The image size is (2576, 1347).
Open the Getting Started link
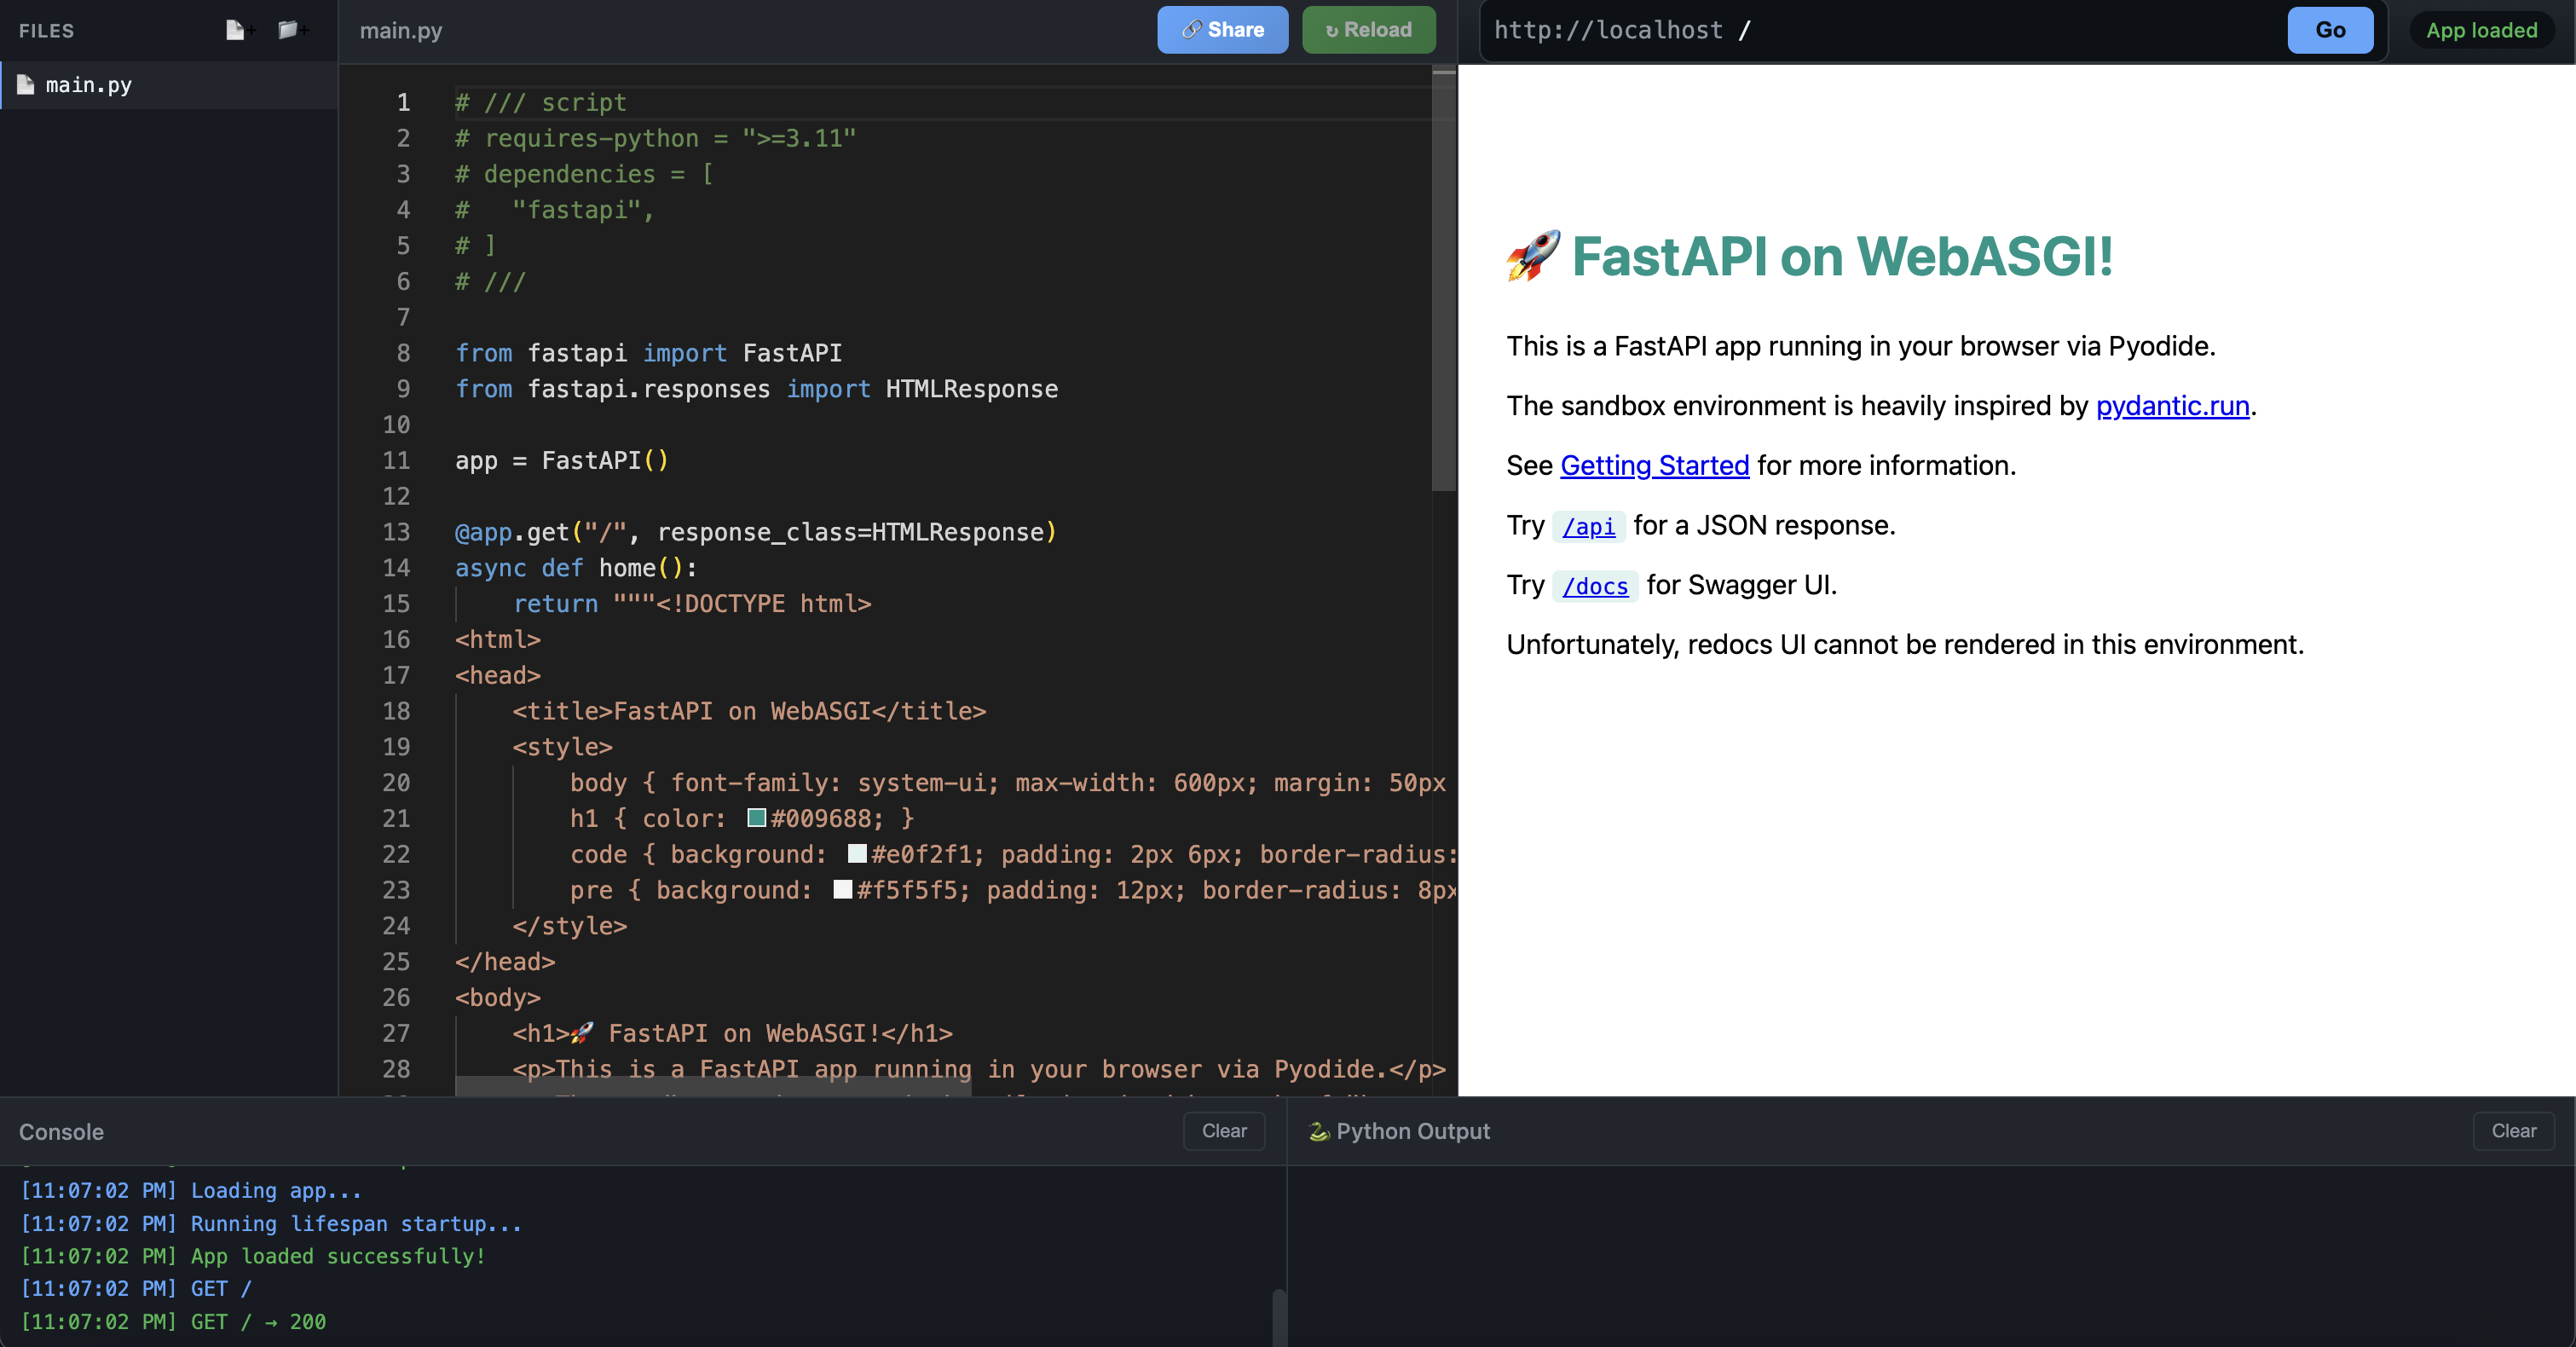pos(1654,466)
